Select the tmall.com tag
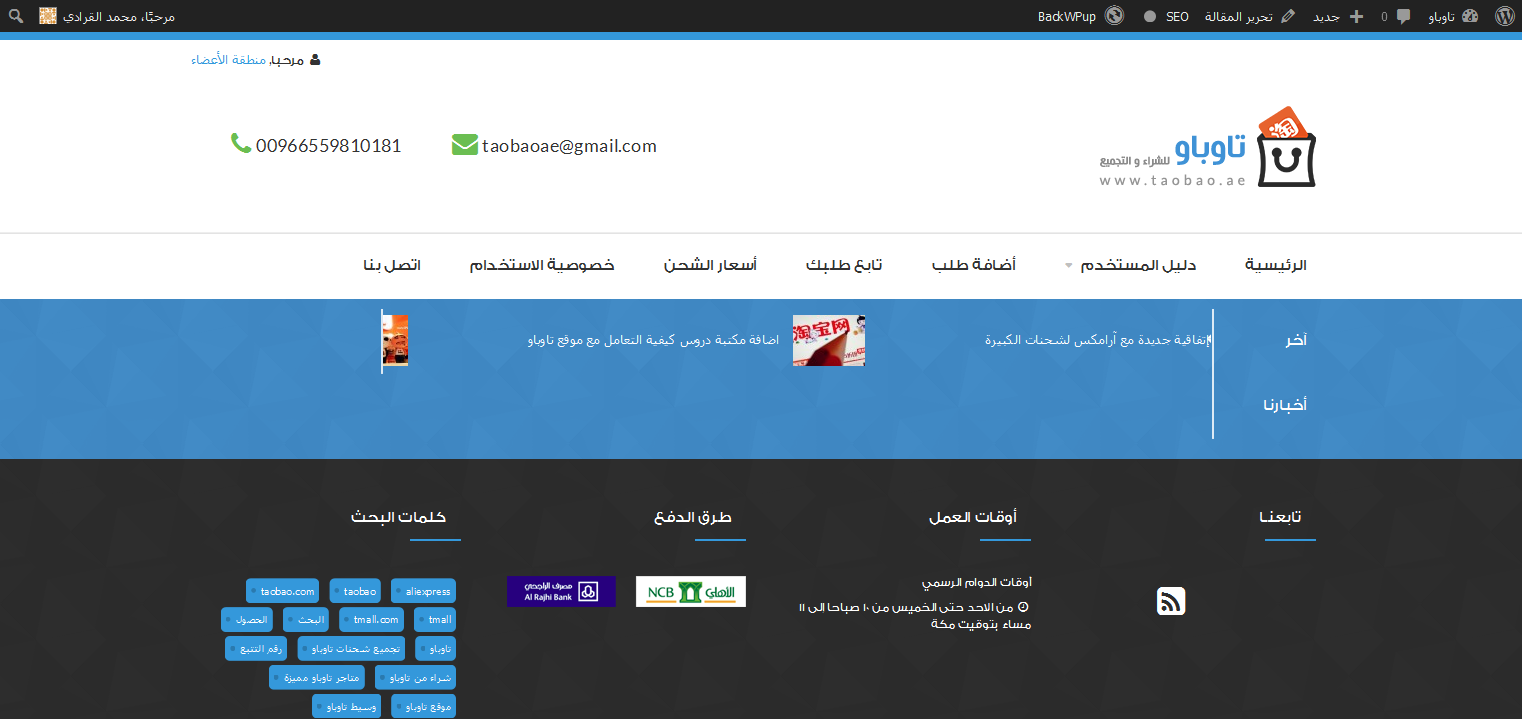 (371, 619)
